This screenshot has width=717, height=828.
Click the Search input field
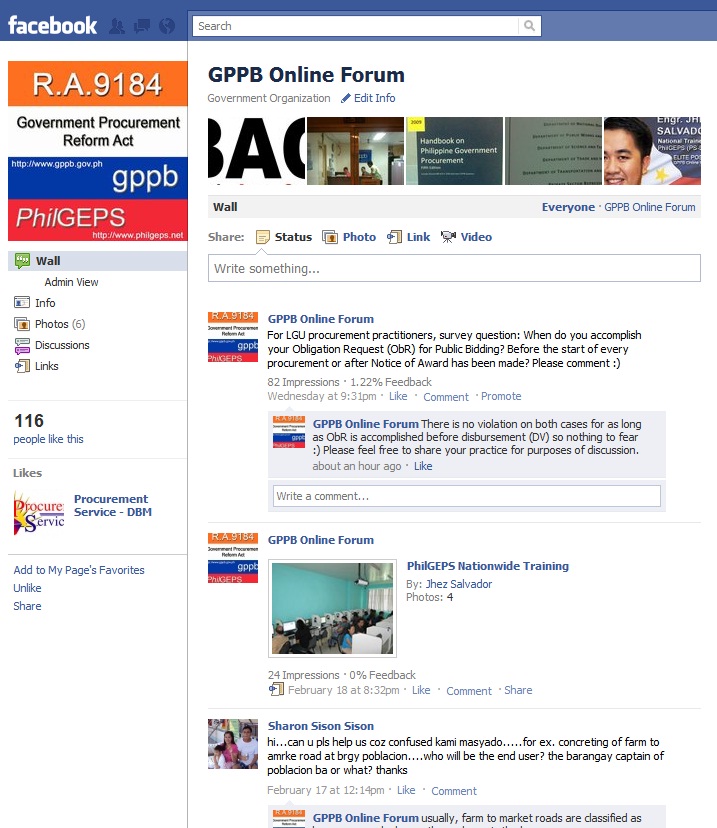355,26
